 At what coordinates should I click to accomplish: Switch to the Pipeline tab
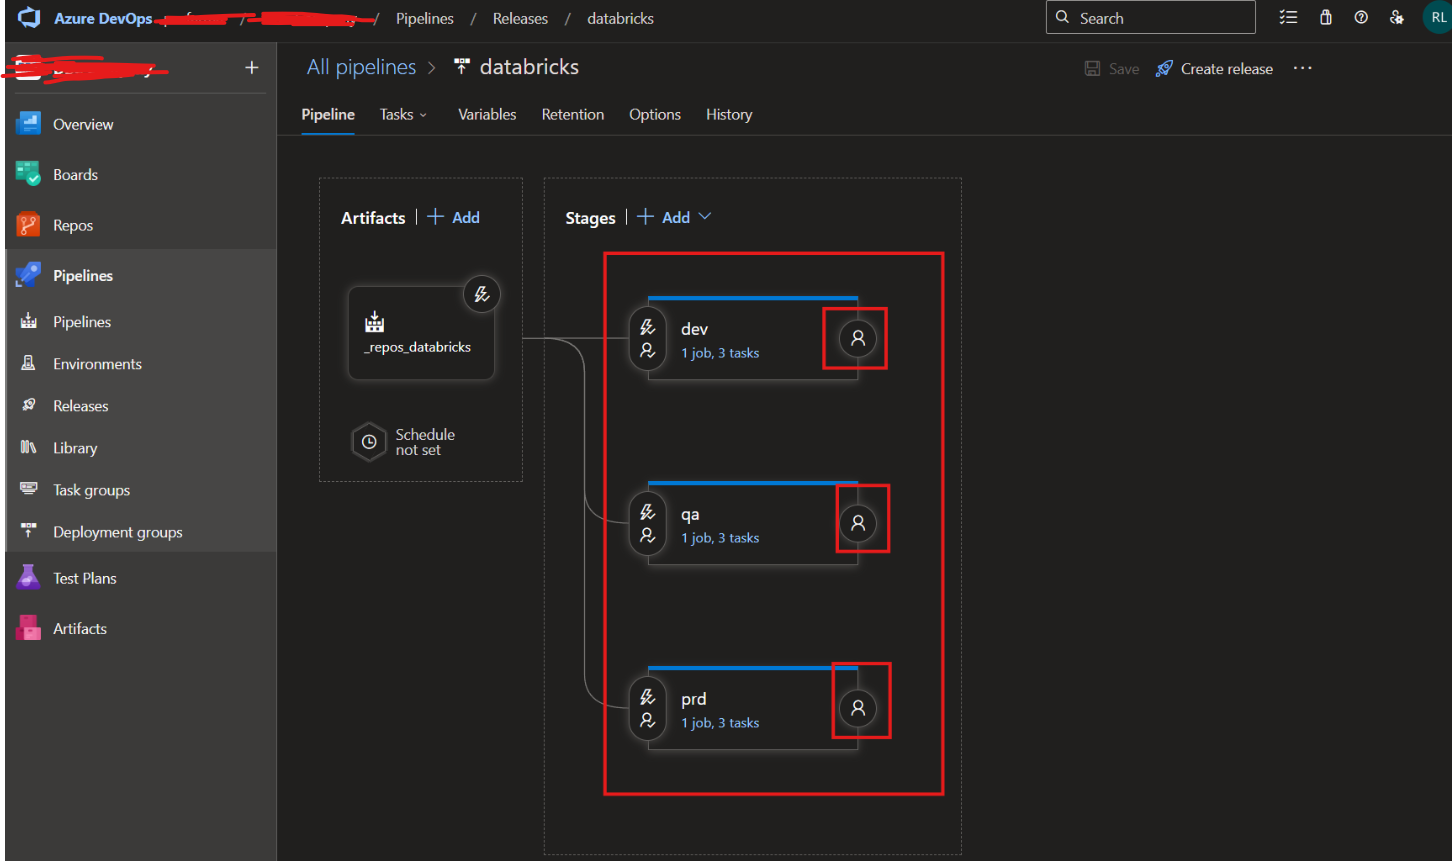328,114
